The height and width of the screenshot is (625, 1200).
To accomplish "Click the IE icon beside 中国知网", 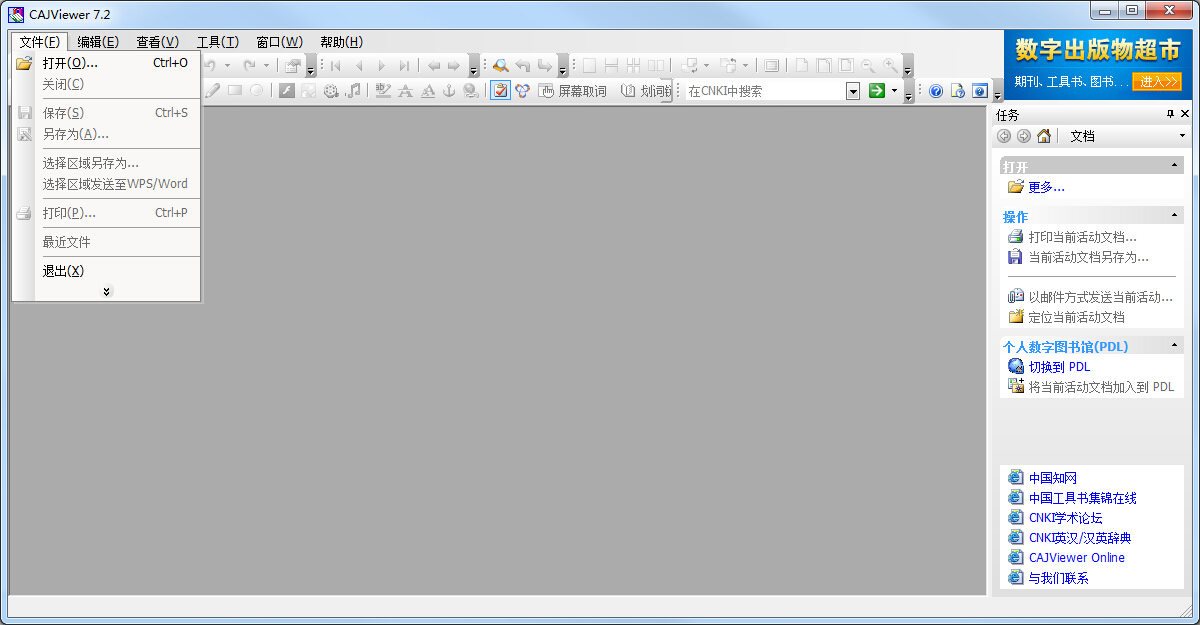I will click(x=1016, y=478).
